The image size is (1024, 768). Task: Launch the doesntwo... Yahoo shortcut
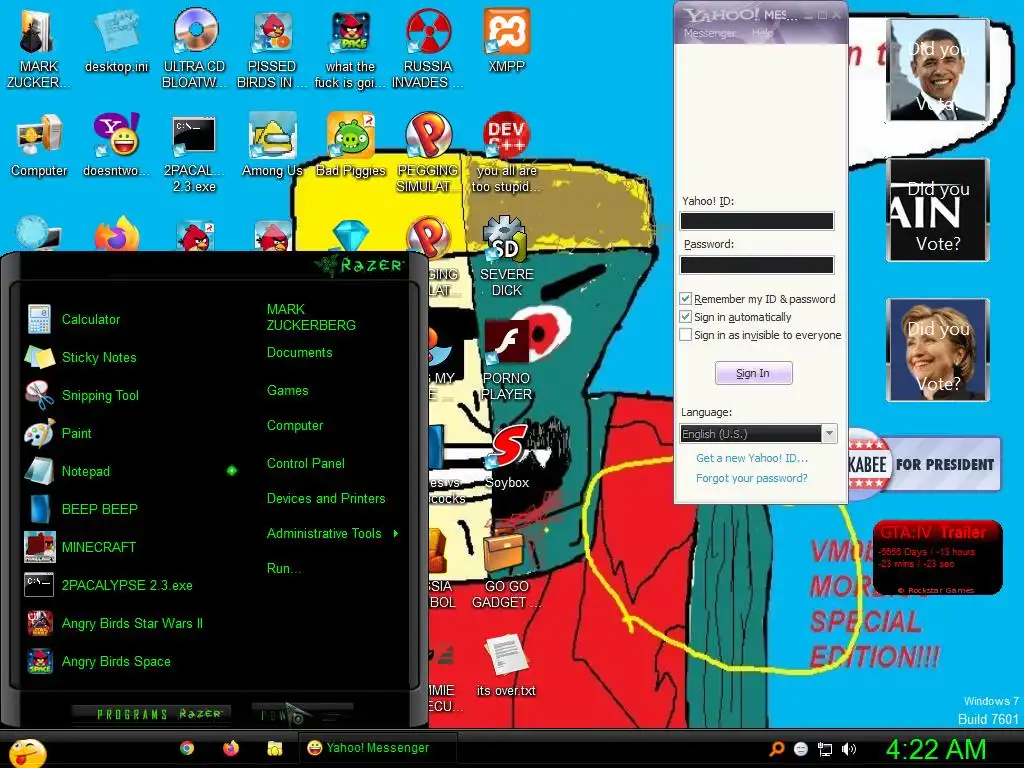(x=116, y=145)
